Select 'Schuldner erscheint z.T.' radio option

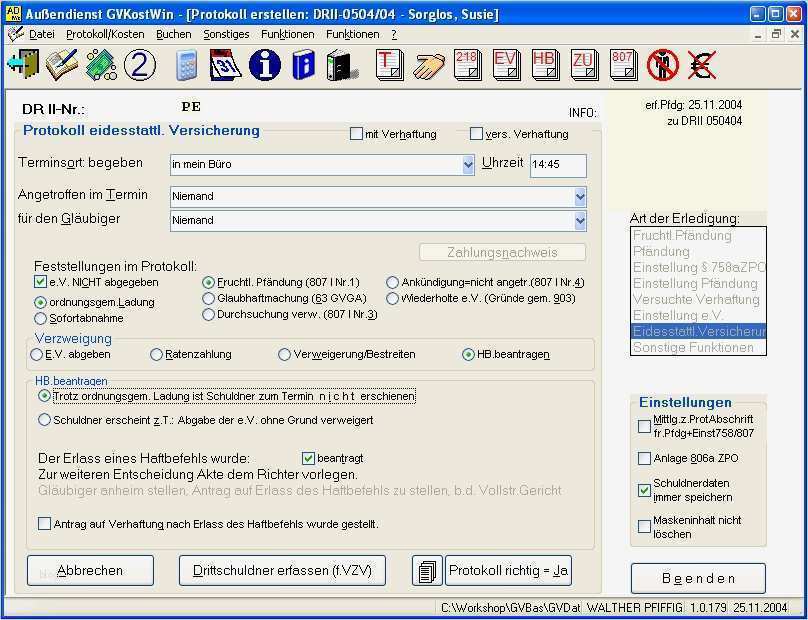click(x=45, y=420)
